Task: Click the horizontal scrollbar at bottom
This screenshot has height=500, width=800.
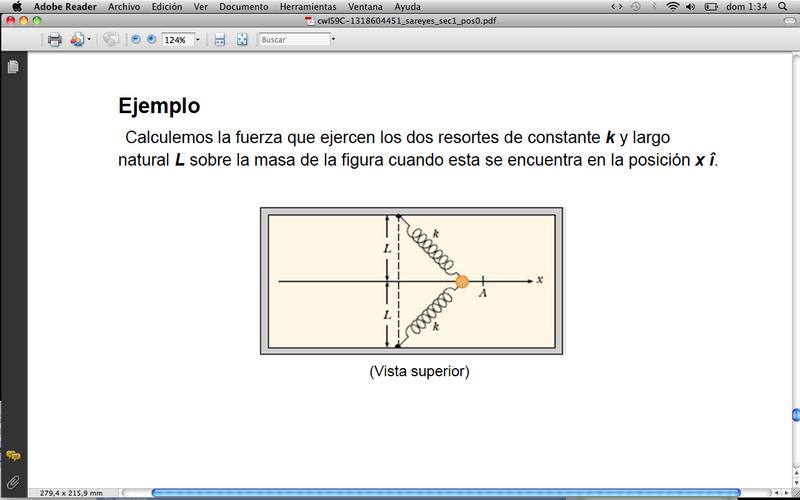Action: [x=445, y=492]
